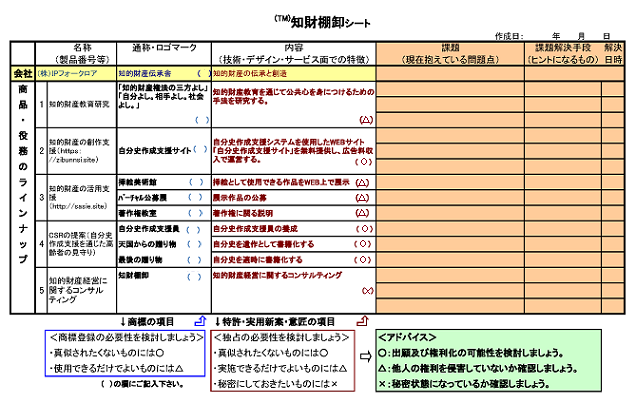Click the ↓商標の項目 label
This screenshot has width=636, height=403.
147,322
